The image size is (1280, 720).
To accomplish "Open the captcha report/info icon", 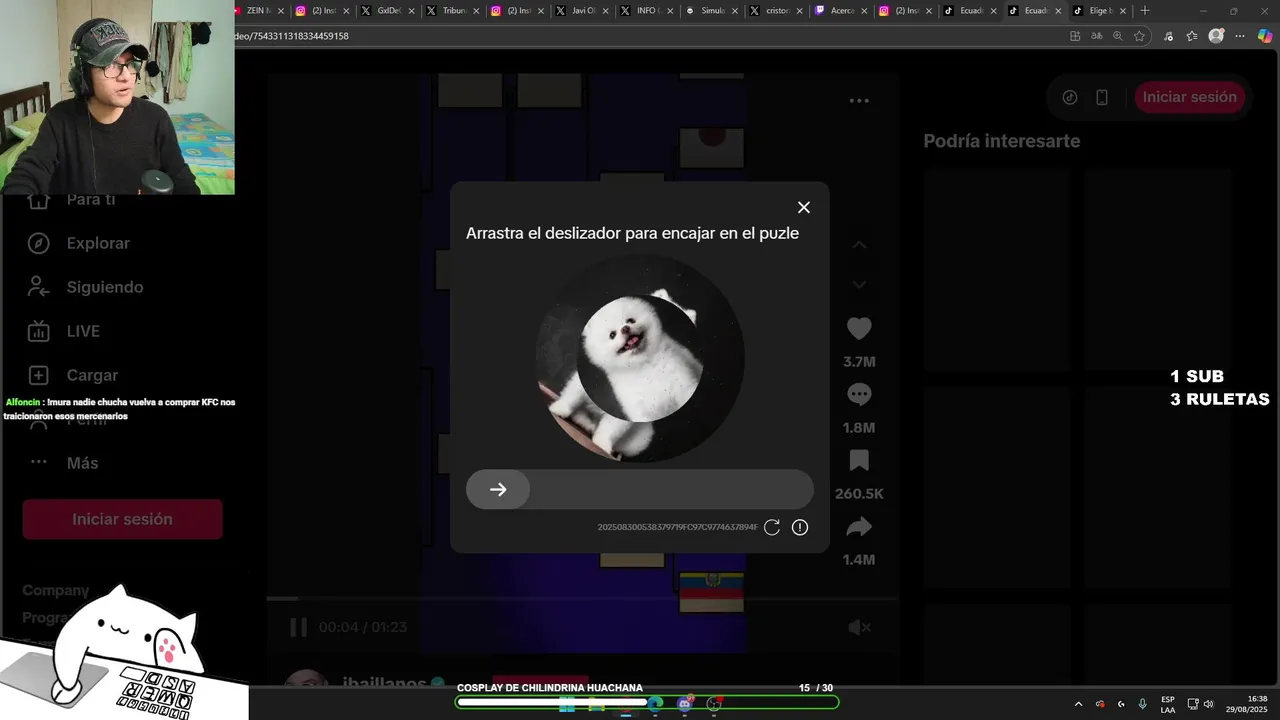I will pyautogui.click(x=800, y=527).
